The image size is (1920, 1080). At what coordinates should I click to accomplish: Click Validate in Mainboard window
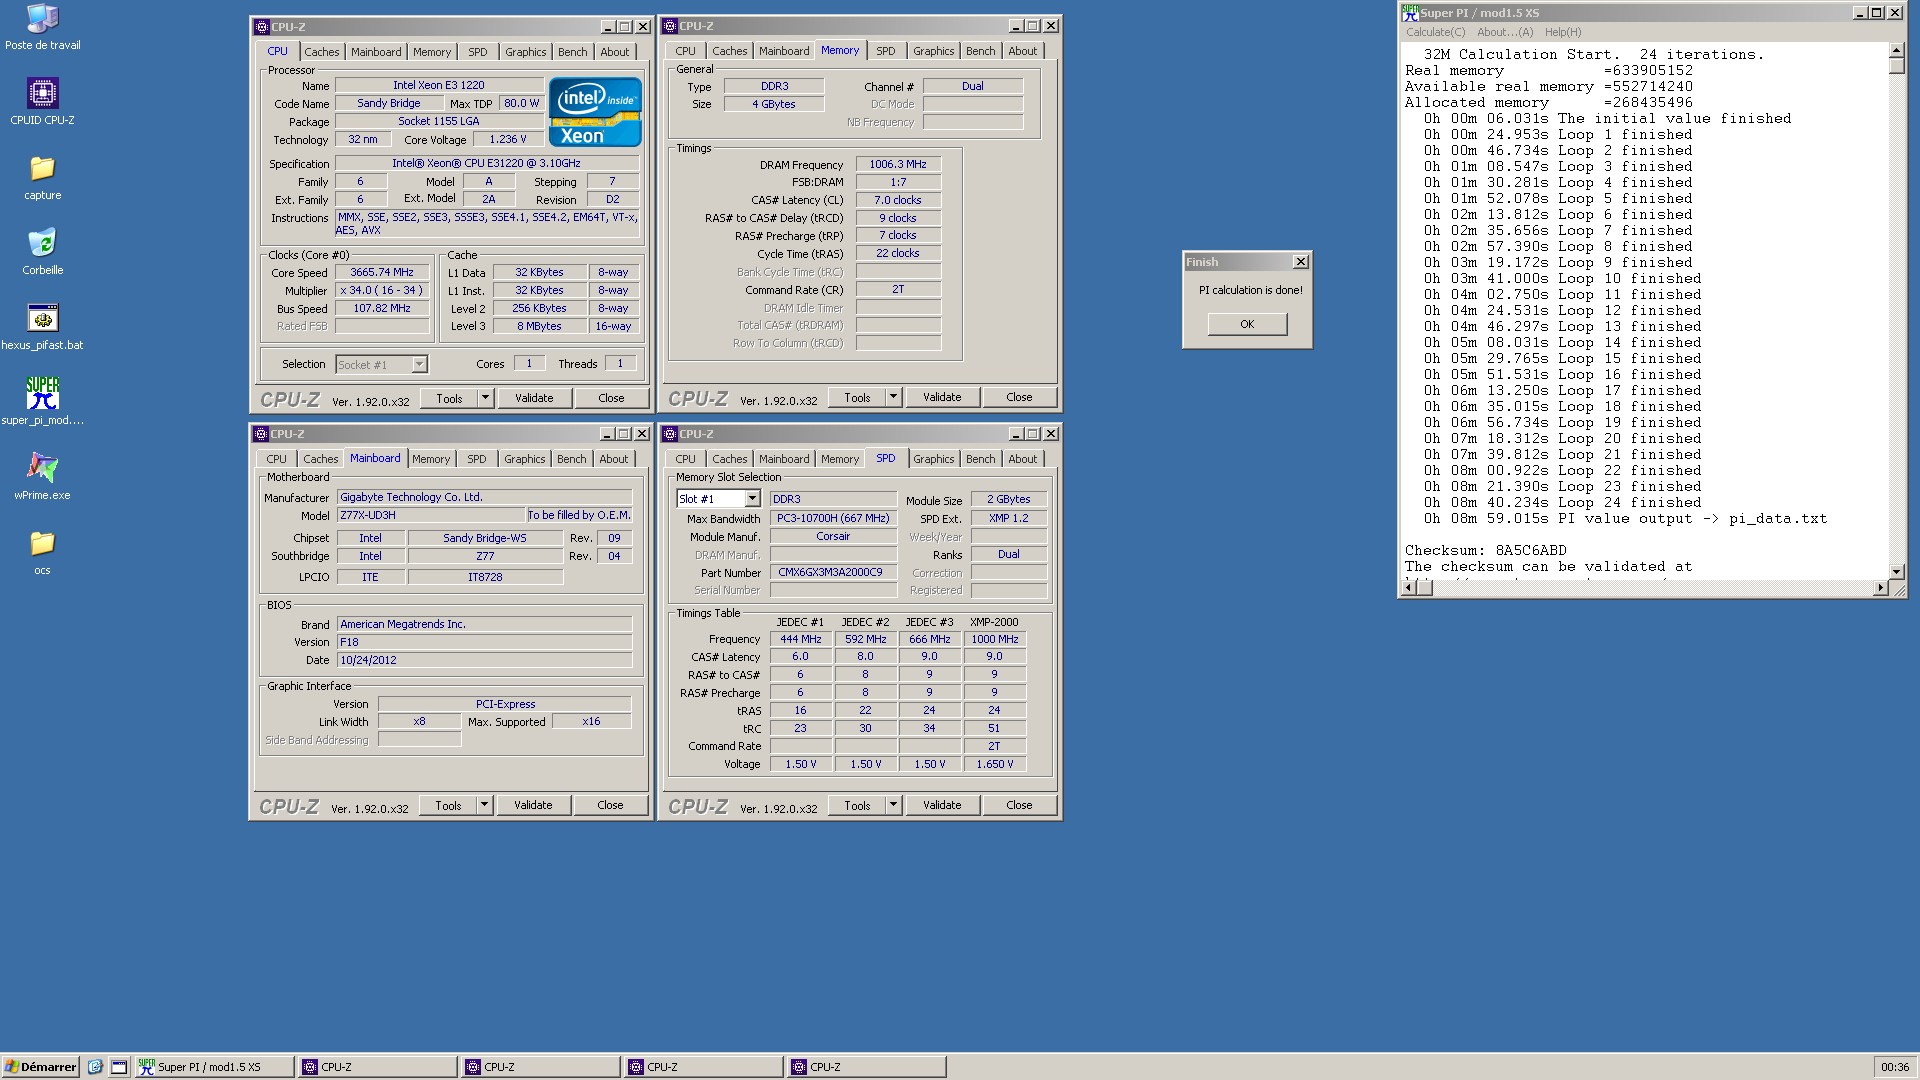coord(533,805)
